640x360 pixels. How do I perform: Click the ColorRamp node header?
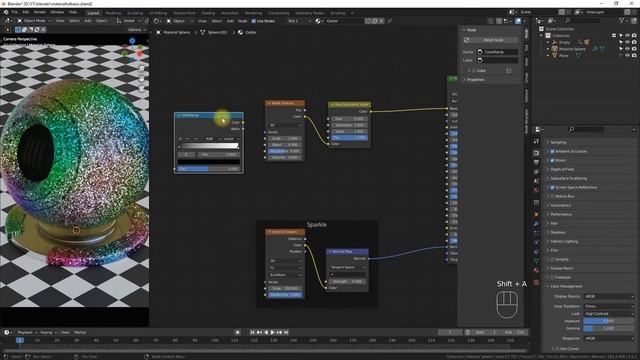click(x=209, y=116)
